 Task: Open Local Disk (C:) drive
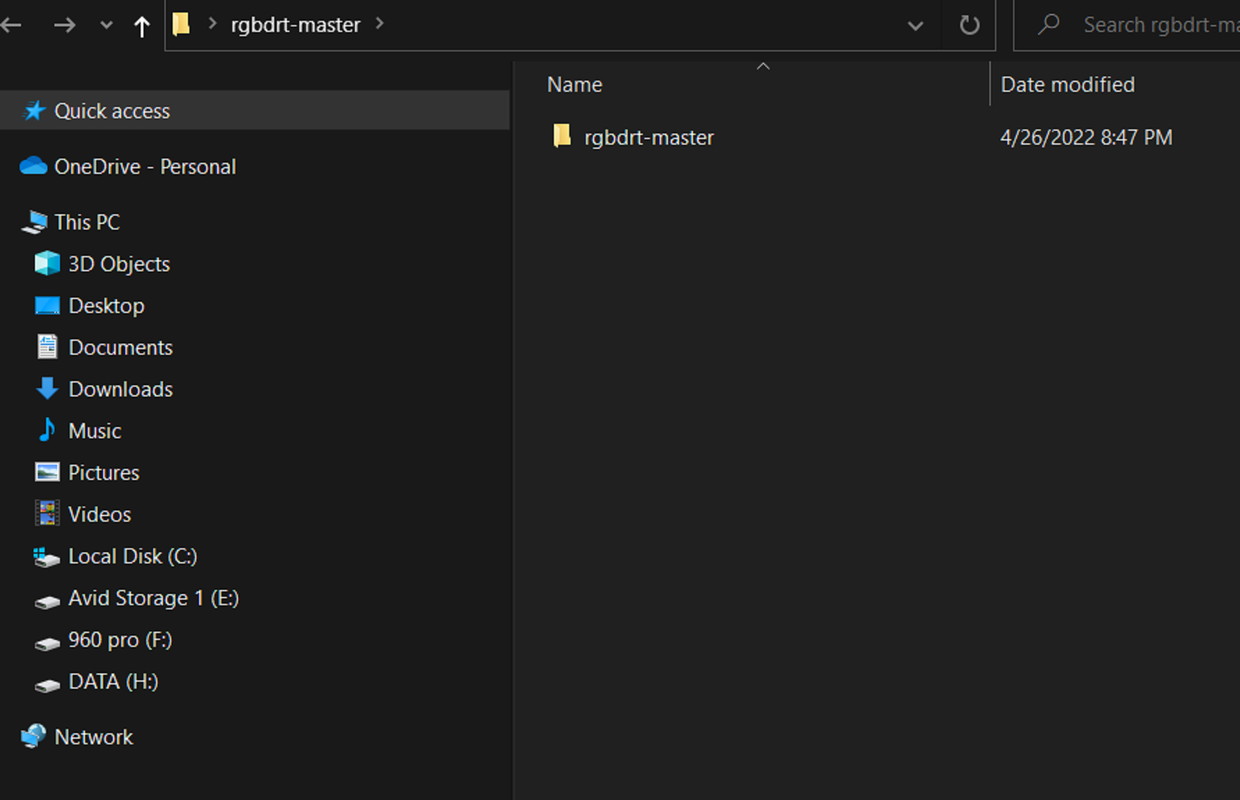click(115, 556)
